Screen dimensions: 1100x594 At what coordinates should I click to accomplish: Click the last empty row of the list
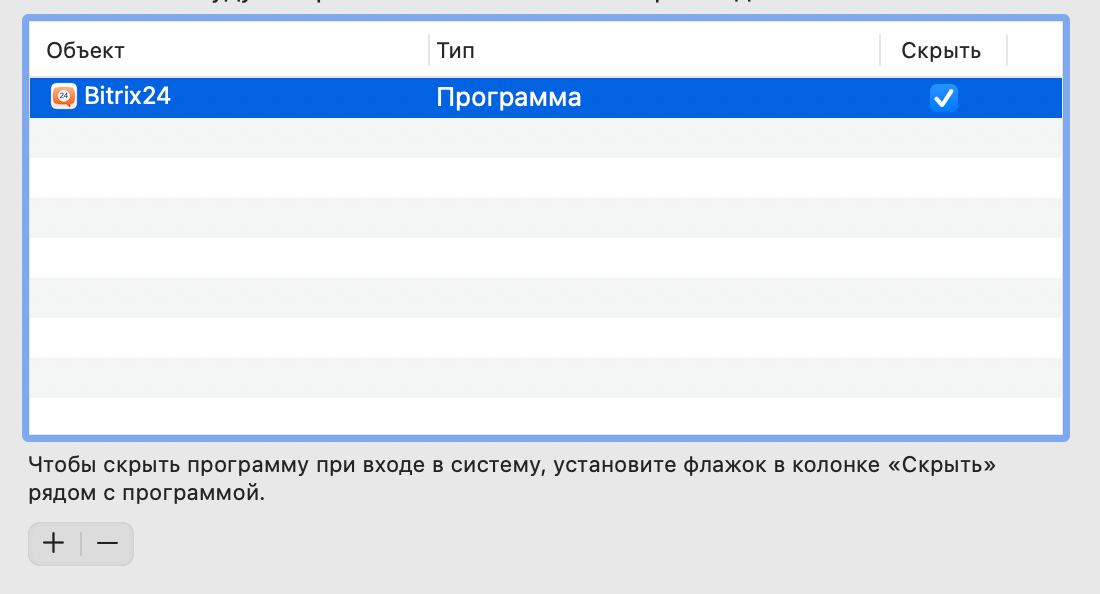(x=545, y=416)
